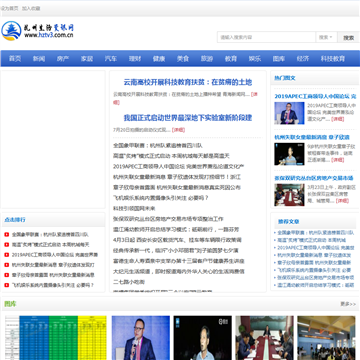
Task: Open the 新闻 navigation item
Action: click(x=39, y=59)
